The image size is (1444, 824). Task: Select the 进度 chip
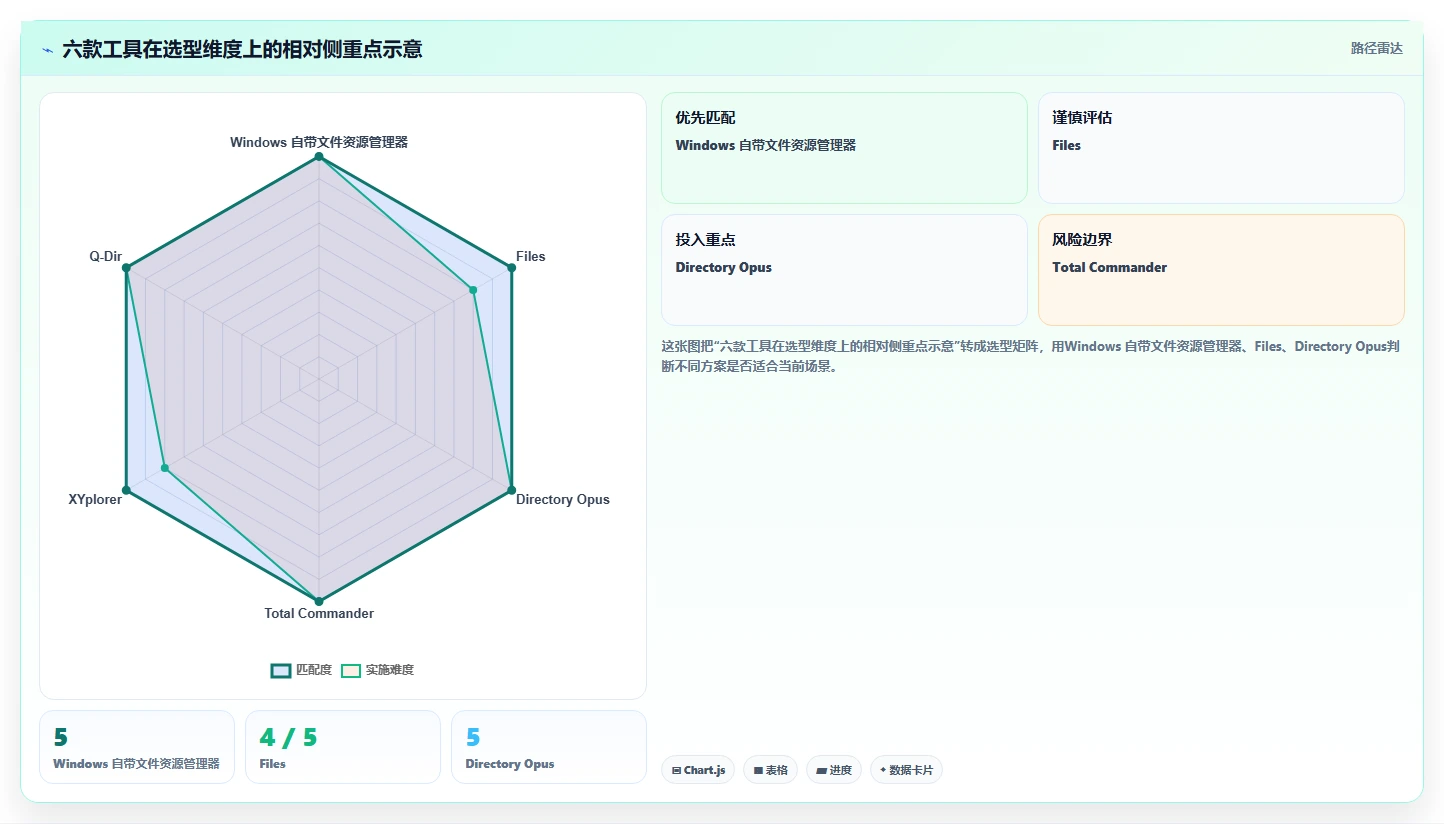(834, 770)
